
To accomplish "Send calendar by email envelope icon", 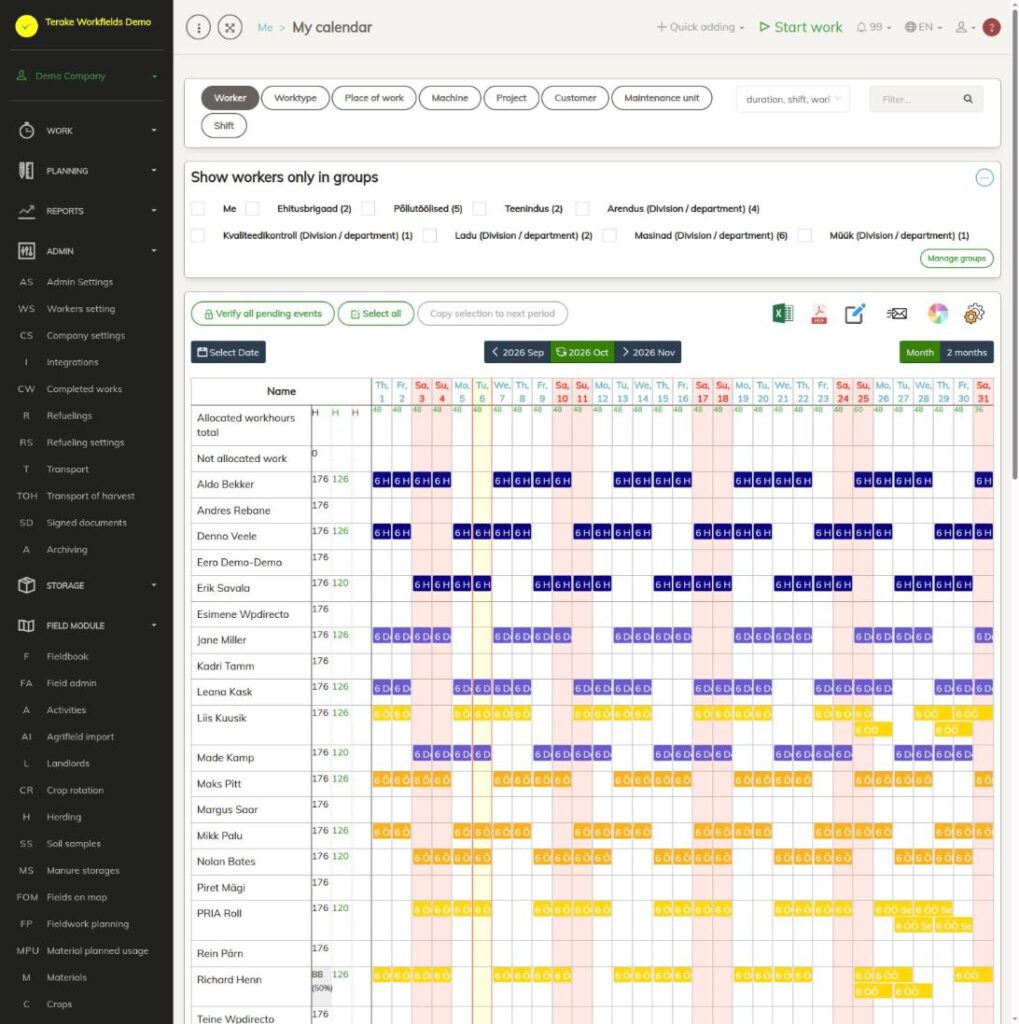I will coord(897,313).
